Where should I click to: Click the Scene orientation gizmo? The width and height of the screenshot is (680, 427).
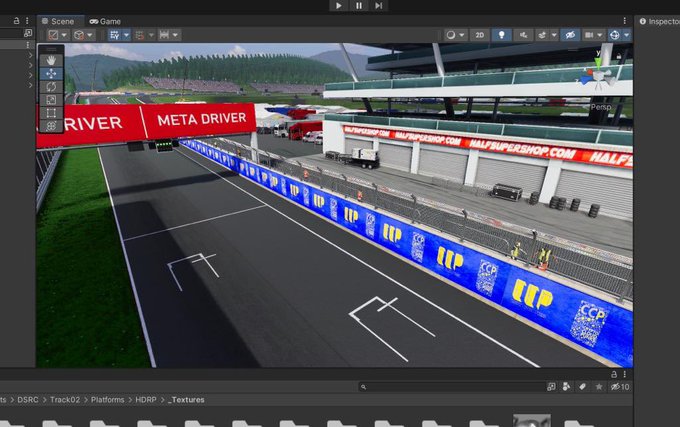click(598, 76)
